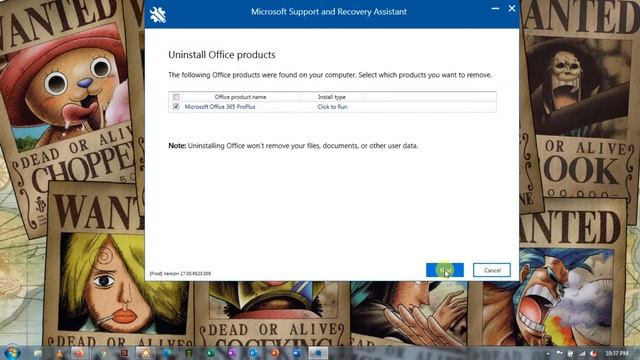The image size is (640, 360).
Task: Click the blue Next button
Action: [444, 270]
